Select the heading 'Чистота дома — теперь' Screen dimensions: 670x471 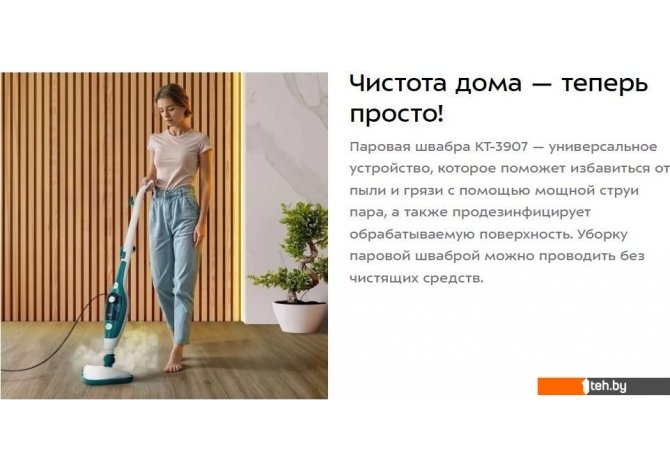tap(499, 83)
